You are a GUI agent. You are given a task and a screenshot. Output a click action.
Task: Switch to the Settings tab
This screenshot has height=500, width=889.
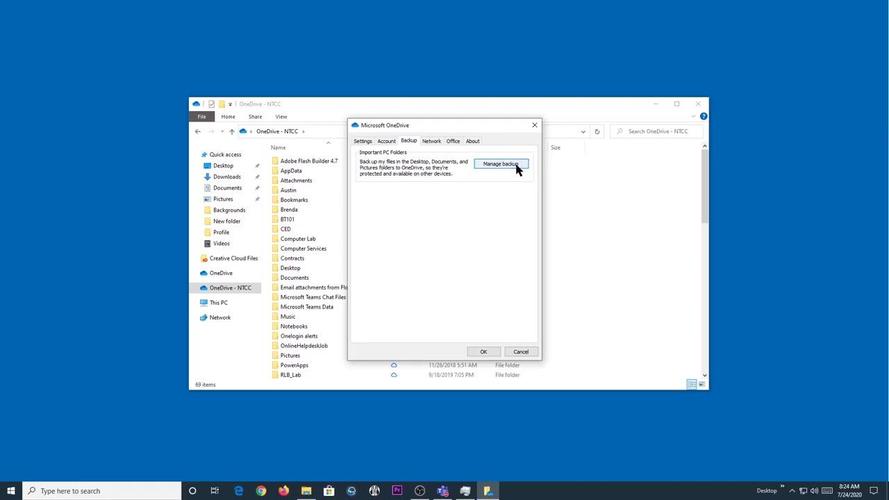[362, 141]
